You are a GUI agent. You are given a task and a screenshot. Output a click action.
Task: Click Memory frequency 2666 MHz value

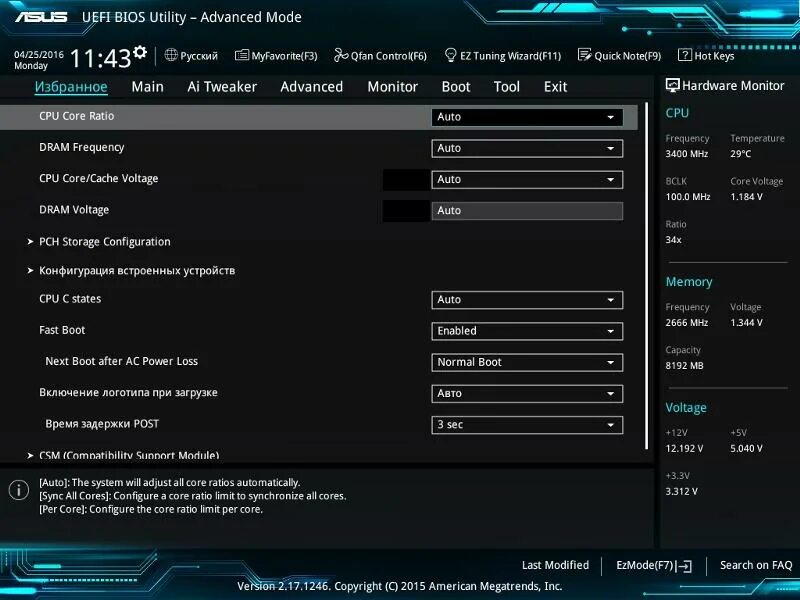click(x=686, y=322)
